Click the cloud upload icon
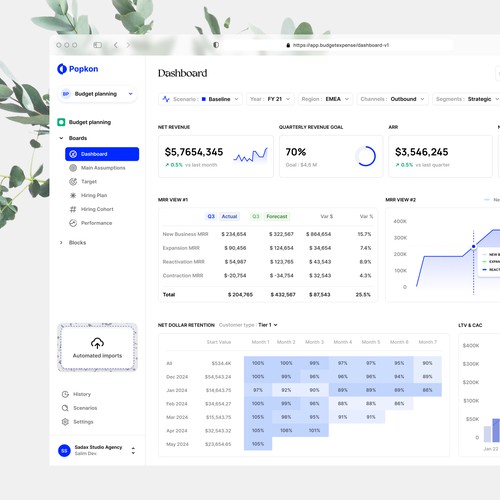The image size is (500, 500). click(x=97, y=343)
